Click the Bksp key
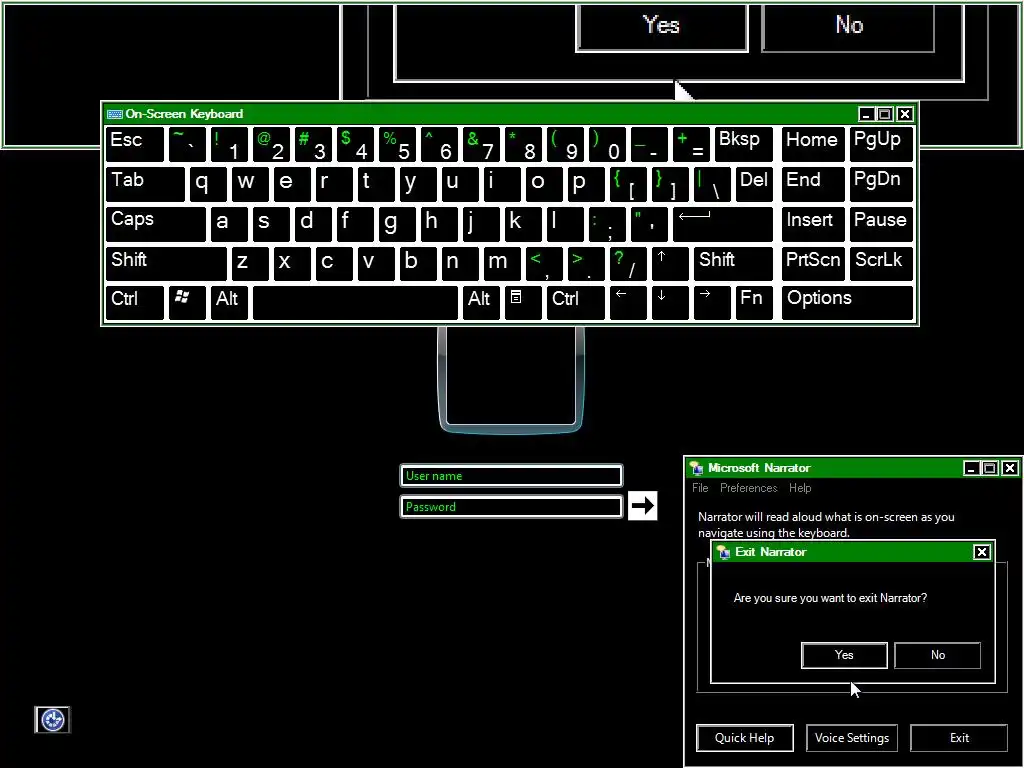 744,144
